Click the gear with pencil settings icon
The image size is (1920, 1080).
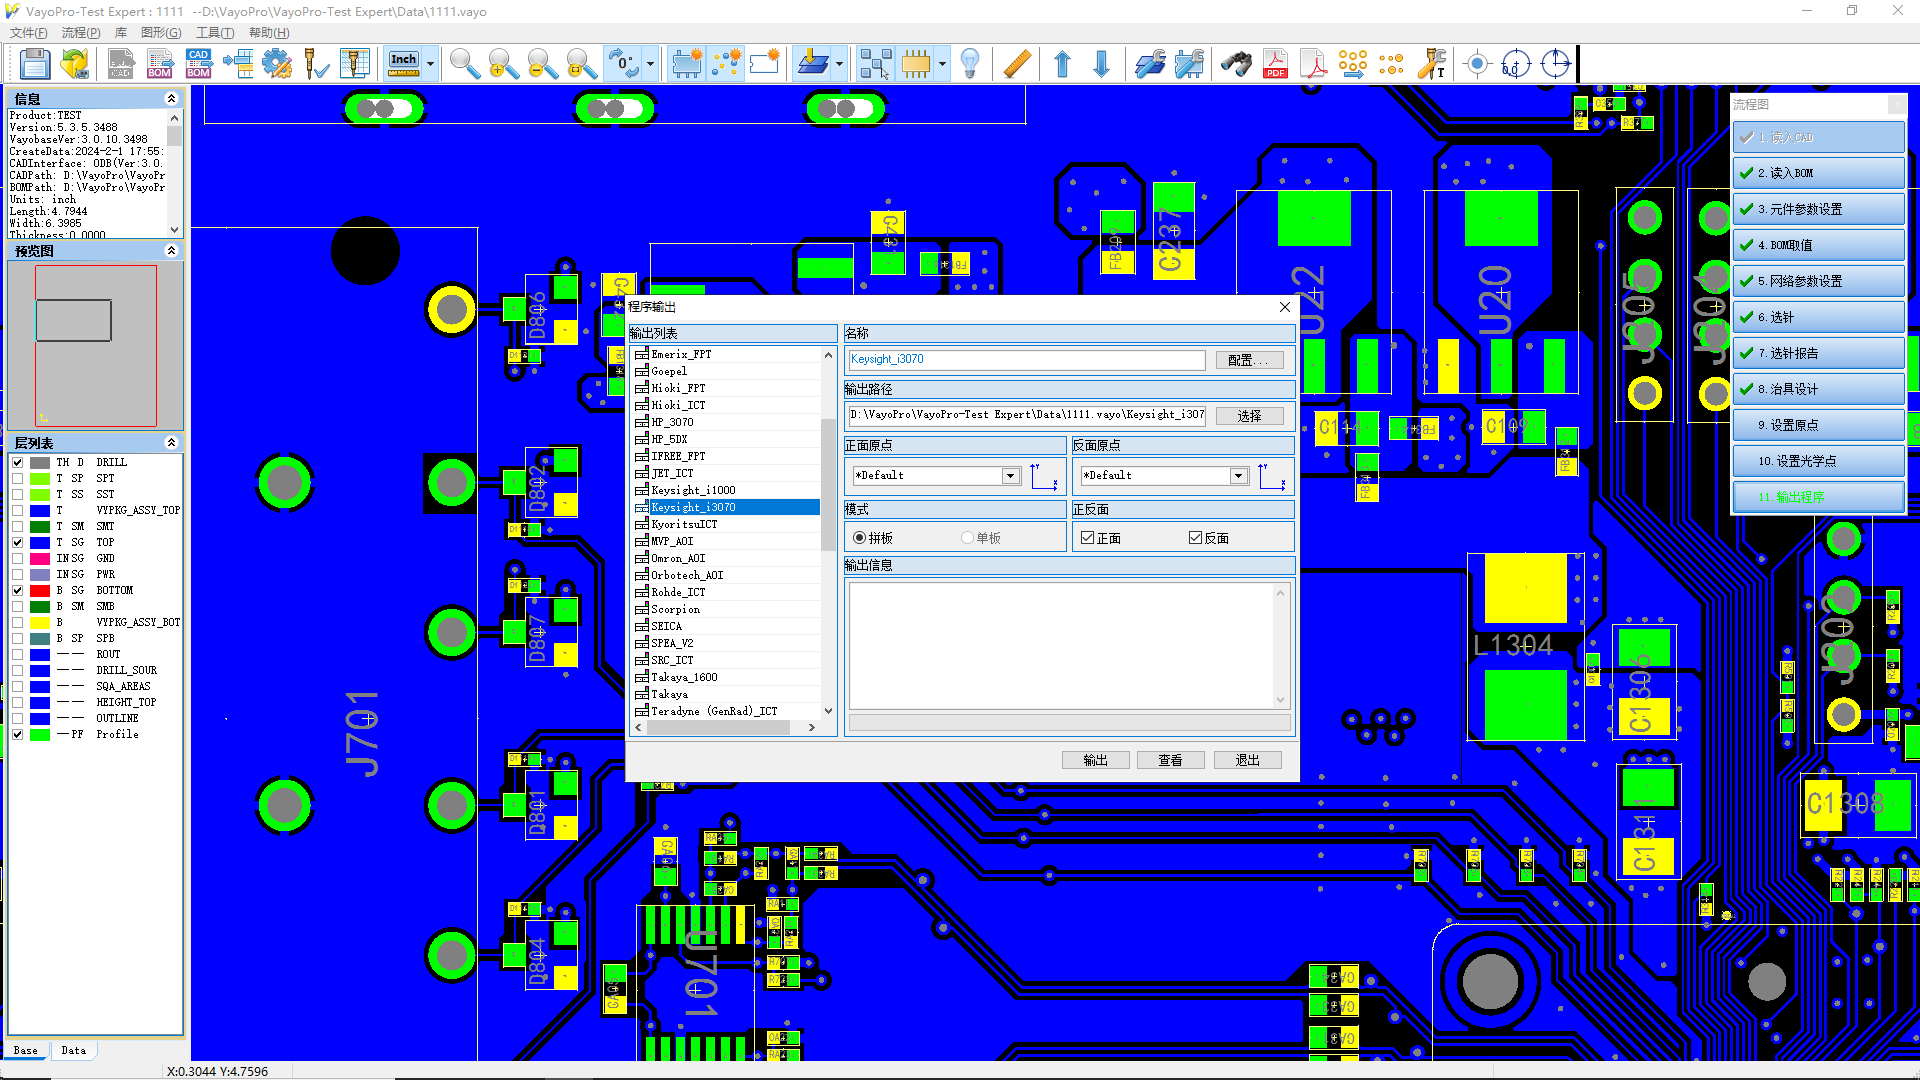(277, 64)
